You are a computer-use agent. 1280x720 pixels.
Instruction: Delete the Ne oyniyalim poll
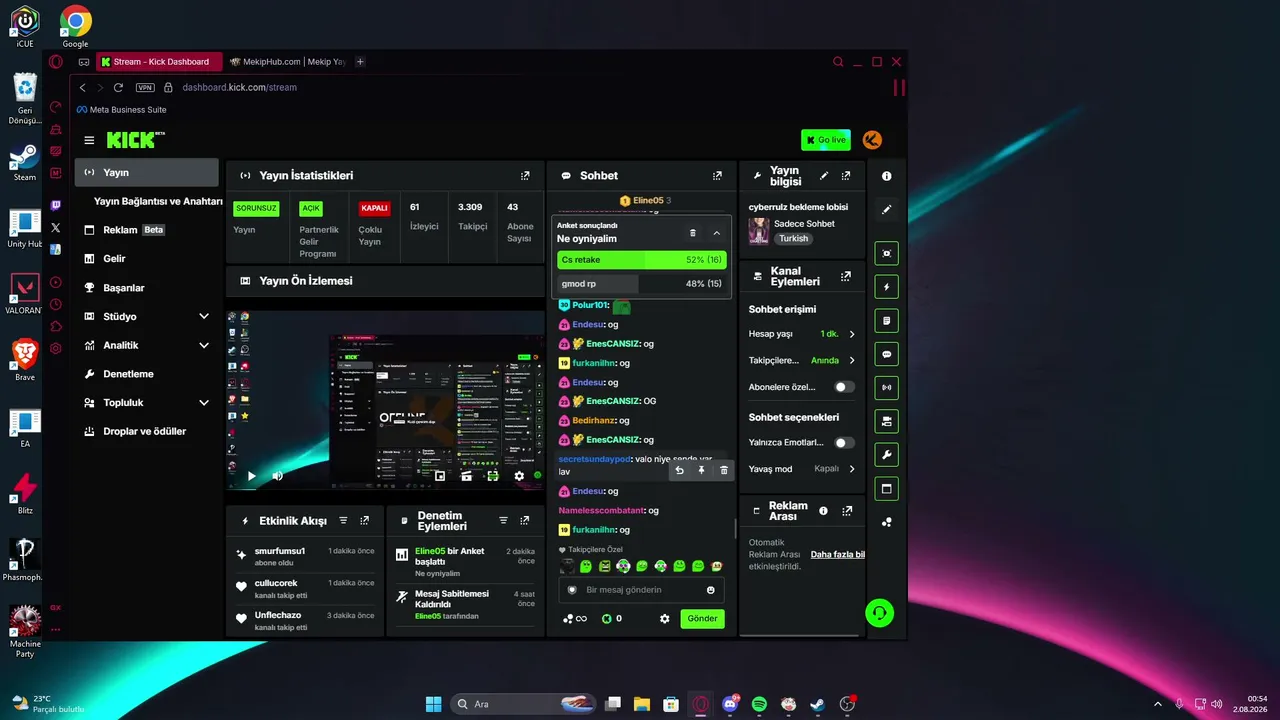693,233
